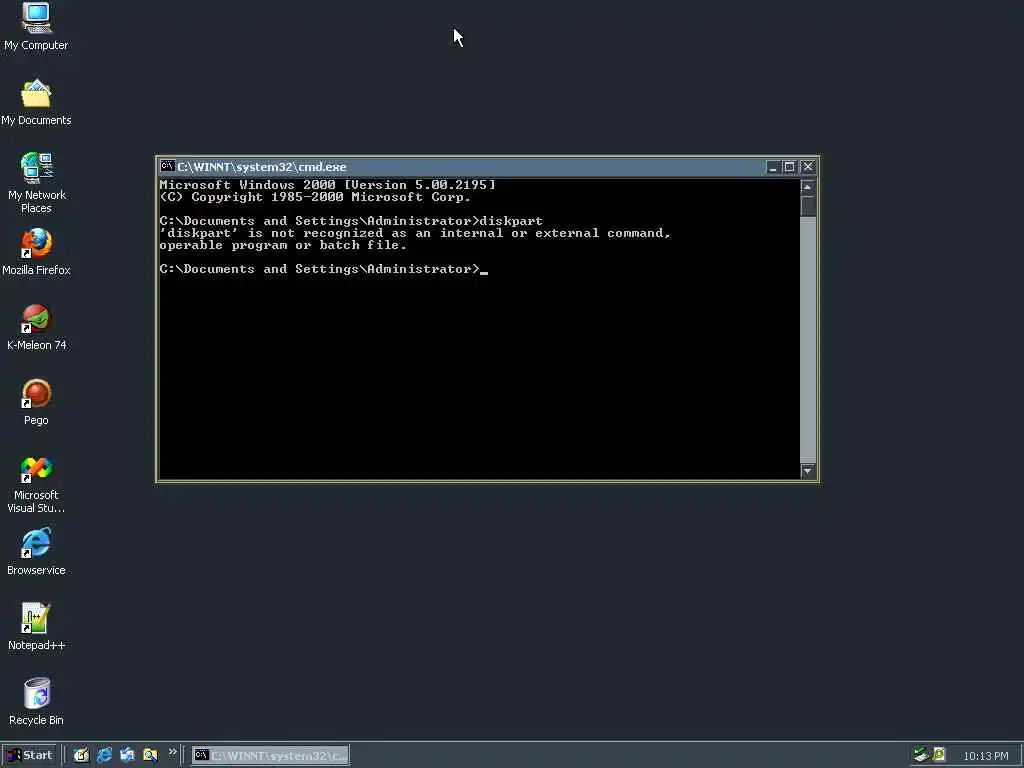
Task: Click the 'operable program or batch file.' line
Action: [283, 246]
